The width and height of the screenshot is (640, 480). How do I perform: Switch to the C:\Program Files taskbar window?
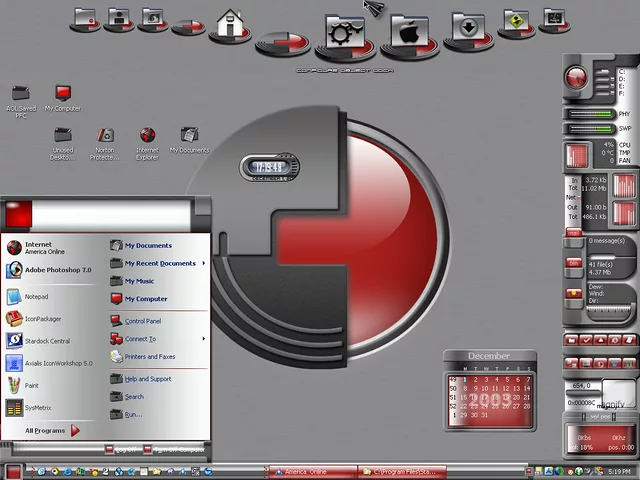tap(402, 472)
